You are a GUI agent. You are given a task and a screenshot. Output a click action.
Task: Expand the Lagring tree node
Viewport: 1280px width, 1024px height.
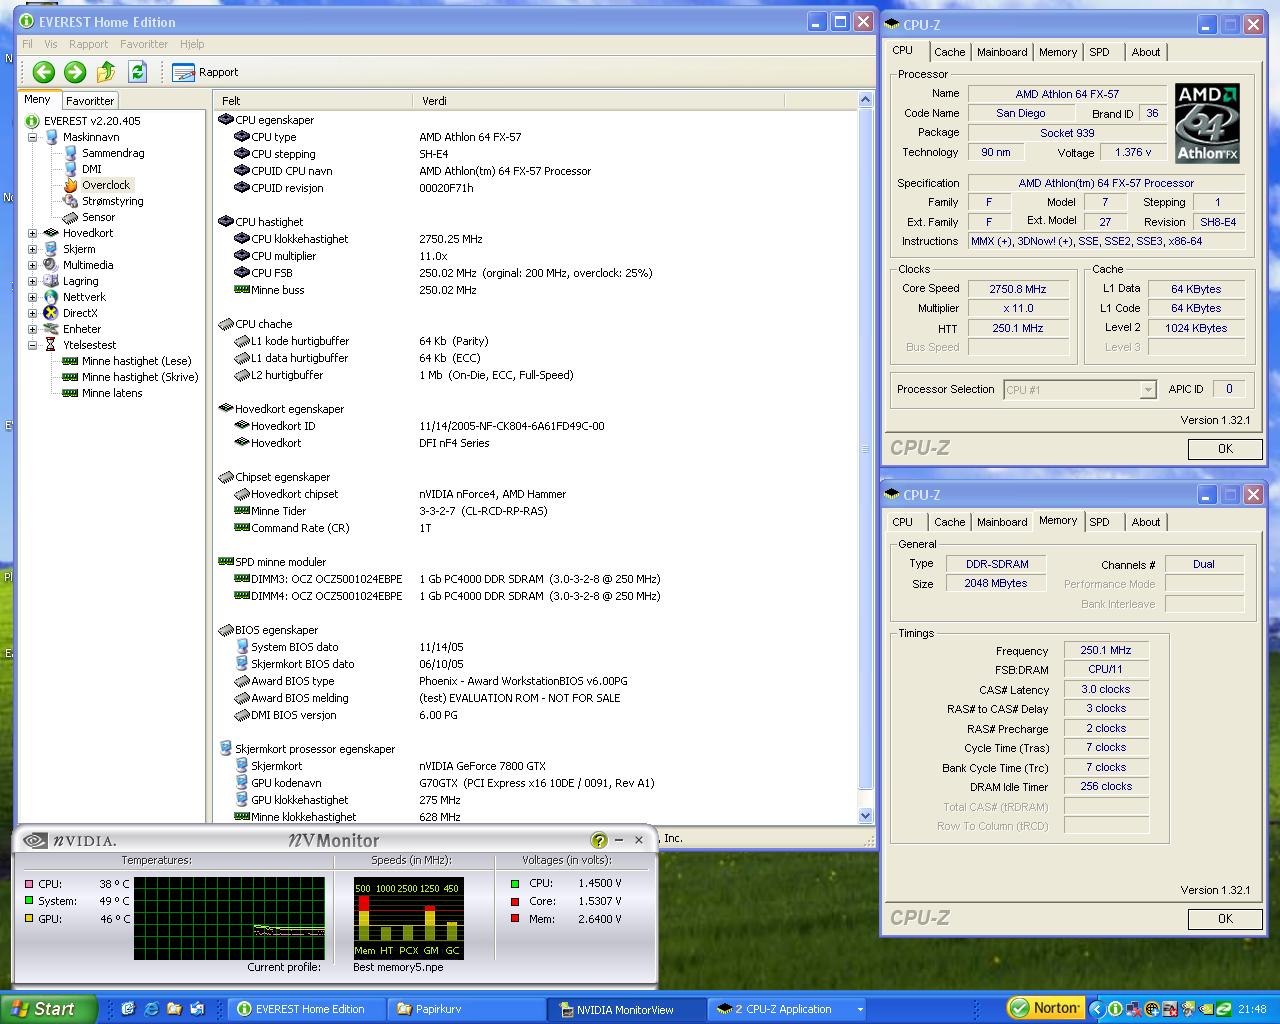point(33,281)
